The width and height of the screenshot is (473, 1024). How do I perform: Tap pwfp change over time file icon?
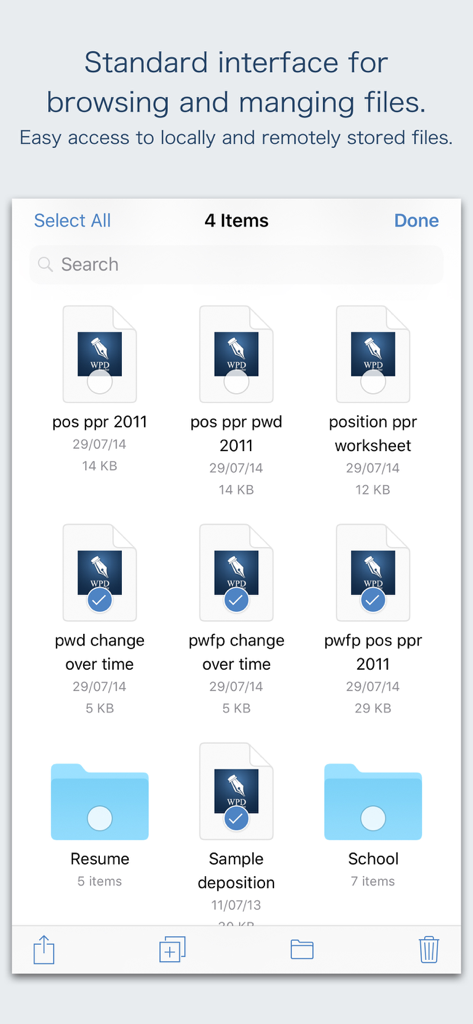236,572
